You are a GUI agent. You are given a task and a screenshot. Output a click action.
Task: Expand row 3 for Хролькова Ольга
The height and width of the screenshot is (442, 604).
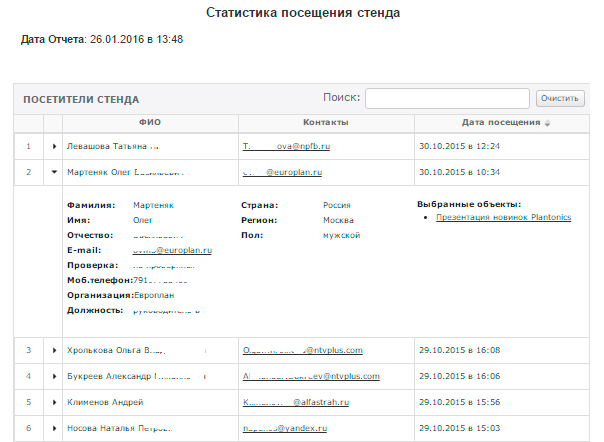pyautogui.click(x=55, y=351)
